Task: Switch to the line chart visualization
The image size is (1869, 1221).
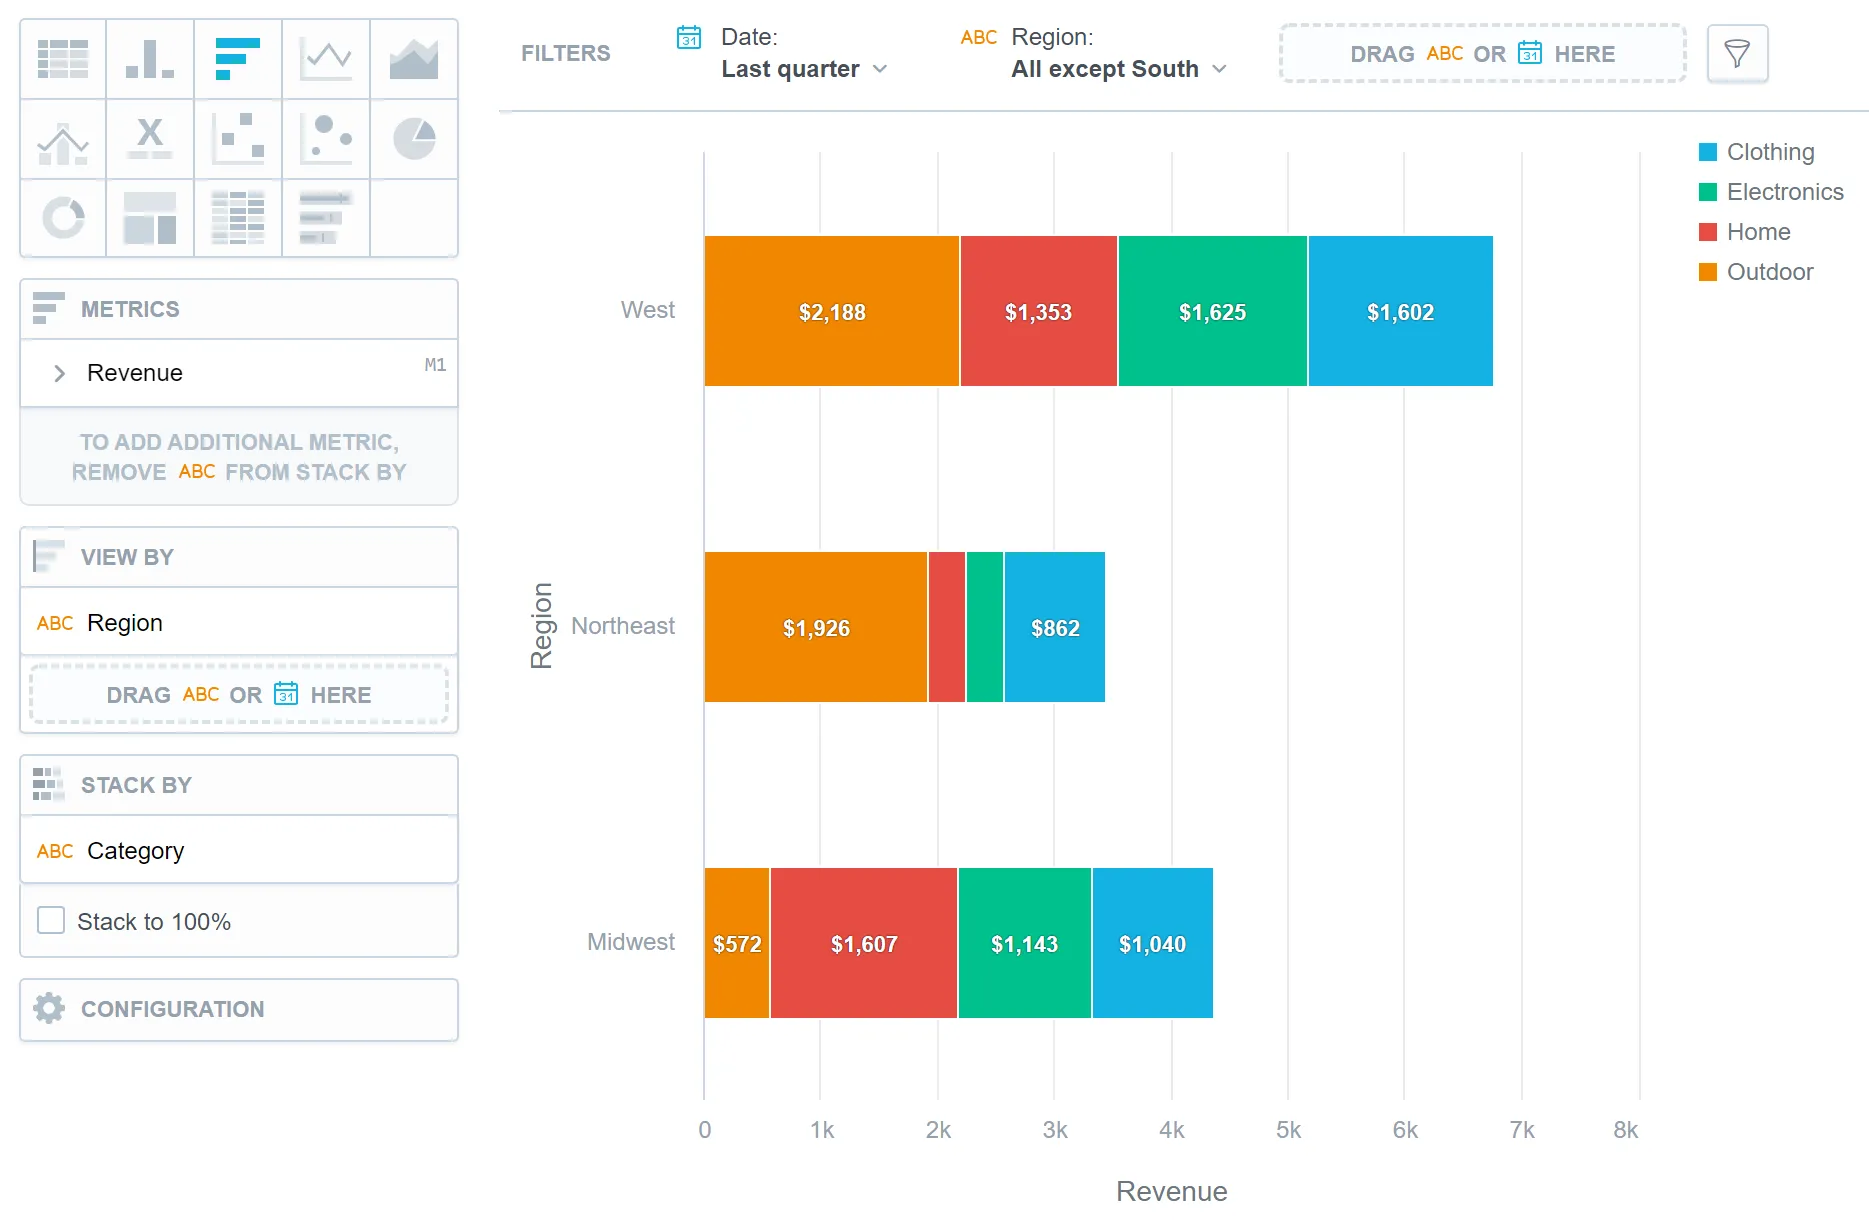Action: pyautogui.click(x=325, y=59)
